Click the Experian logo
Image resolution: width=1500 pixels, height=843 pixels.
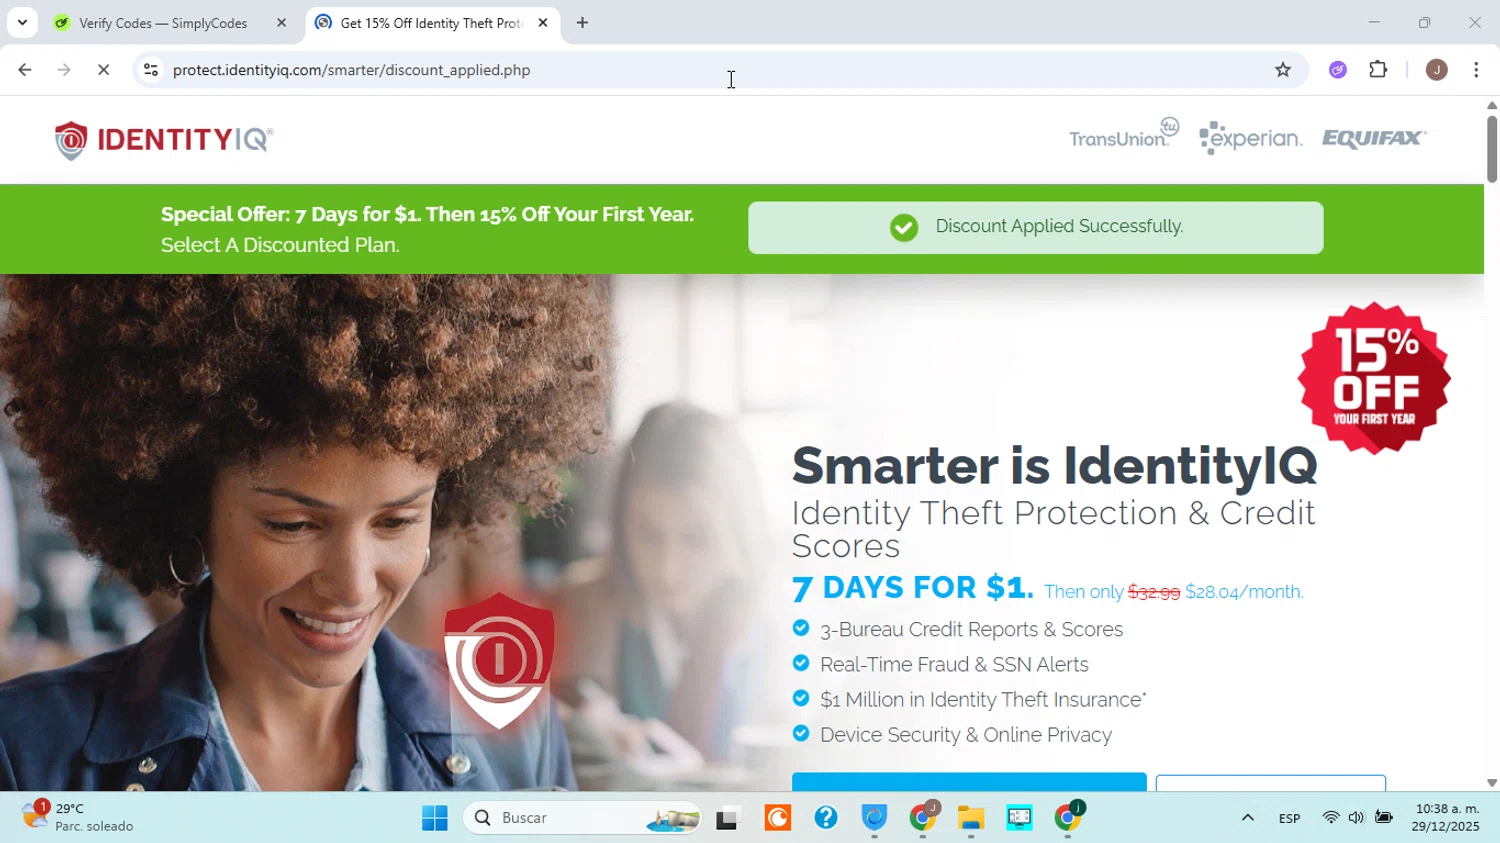[1251, 138]
